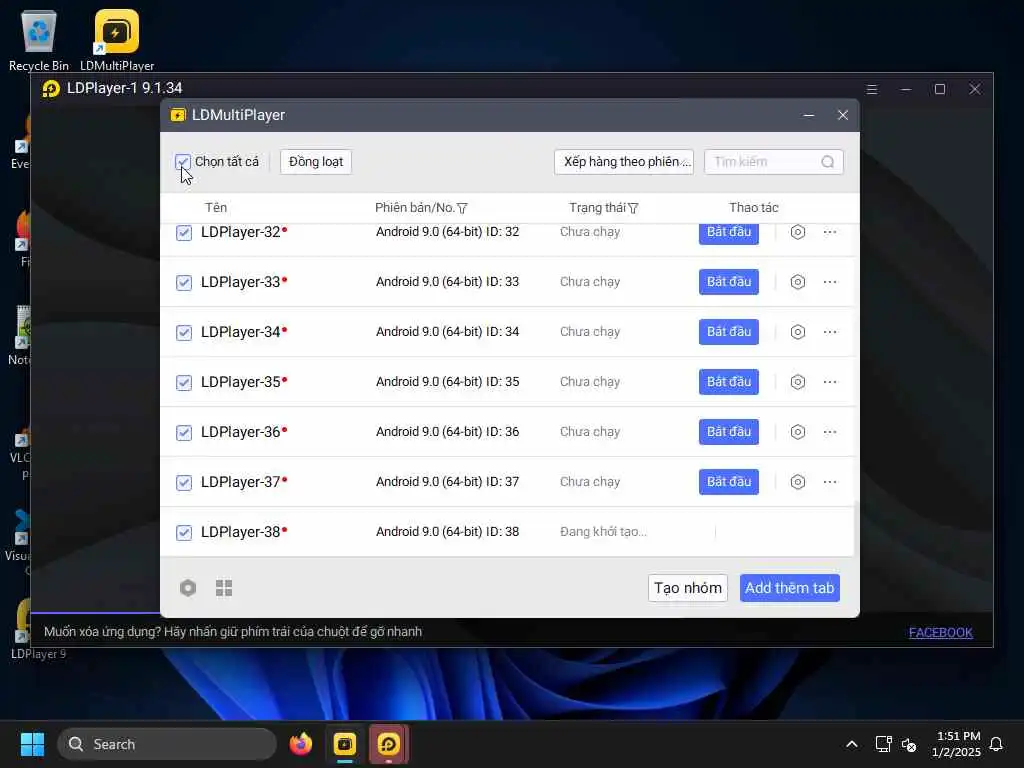Start LDPlayer-34 with Bắt đầu
Image resolution: width=1024 pixels, height=768 pixels.
729,332
